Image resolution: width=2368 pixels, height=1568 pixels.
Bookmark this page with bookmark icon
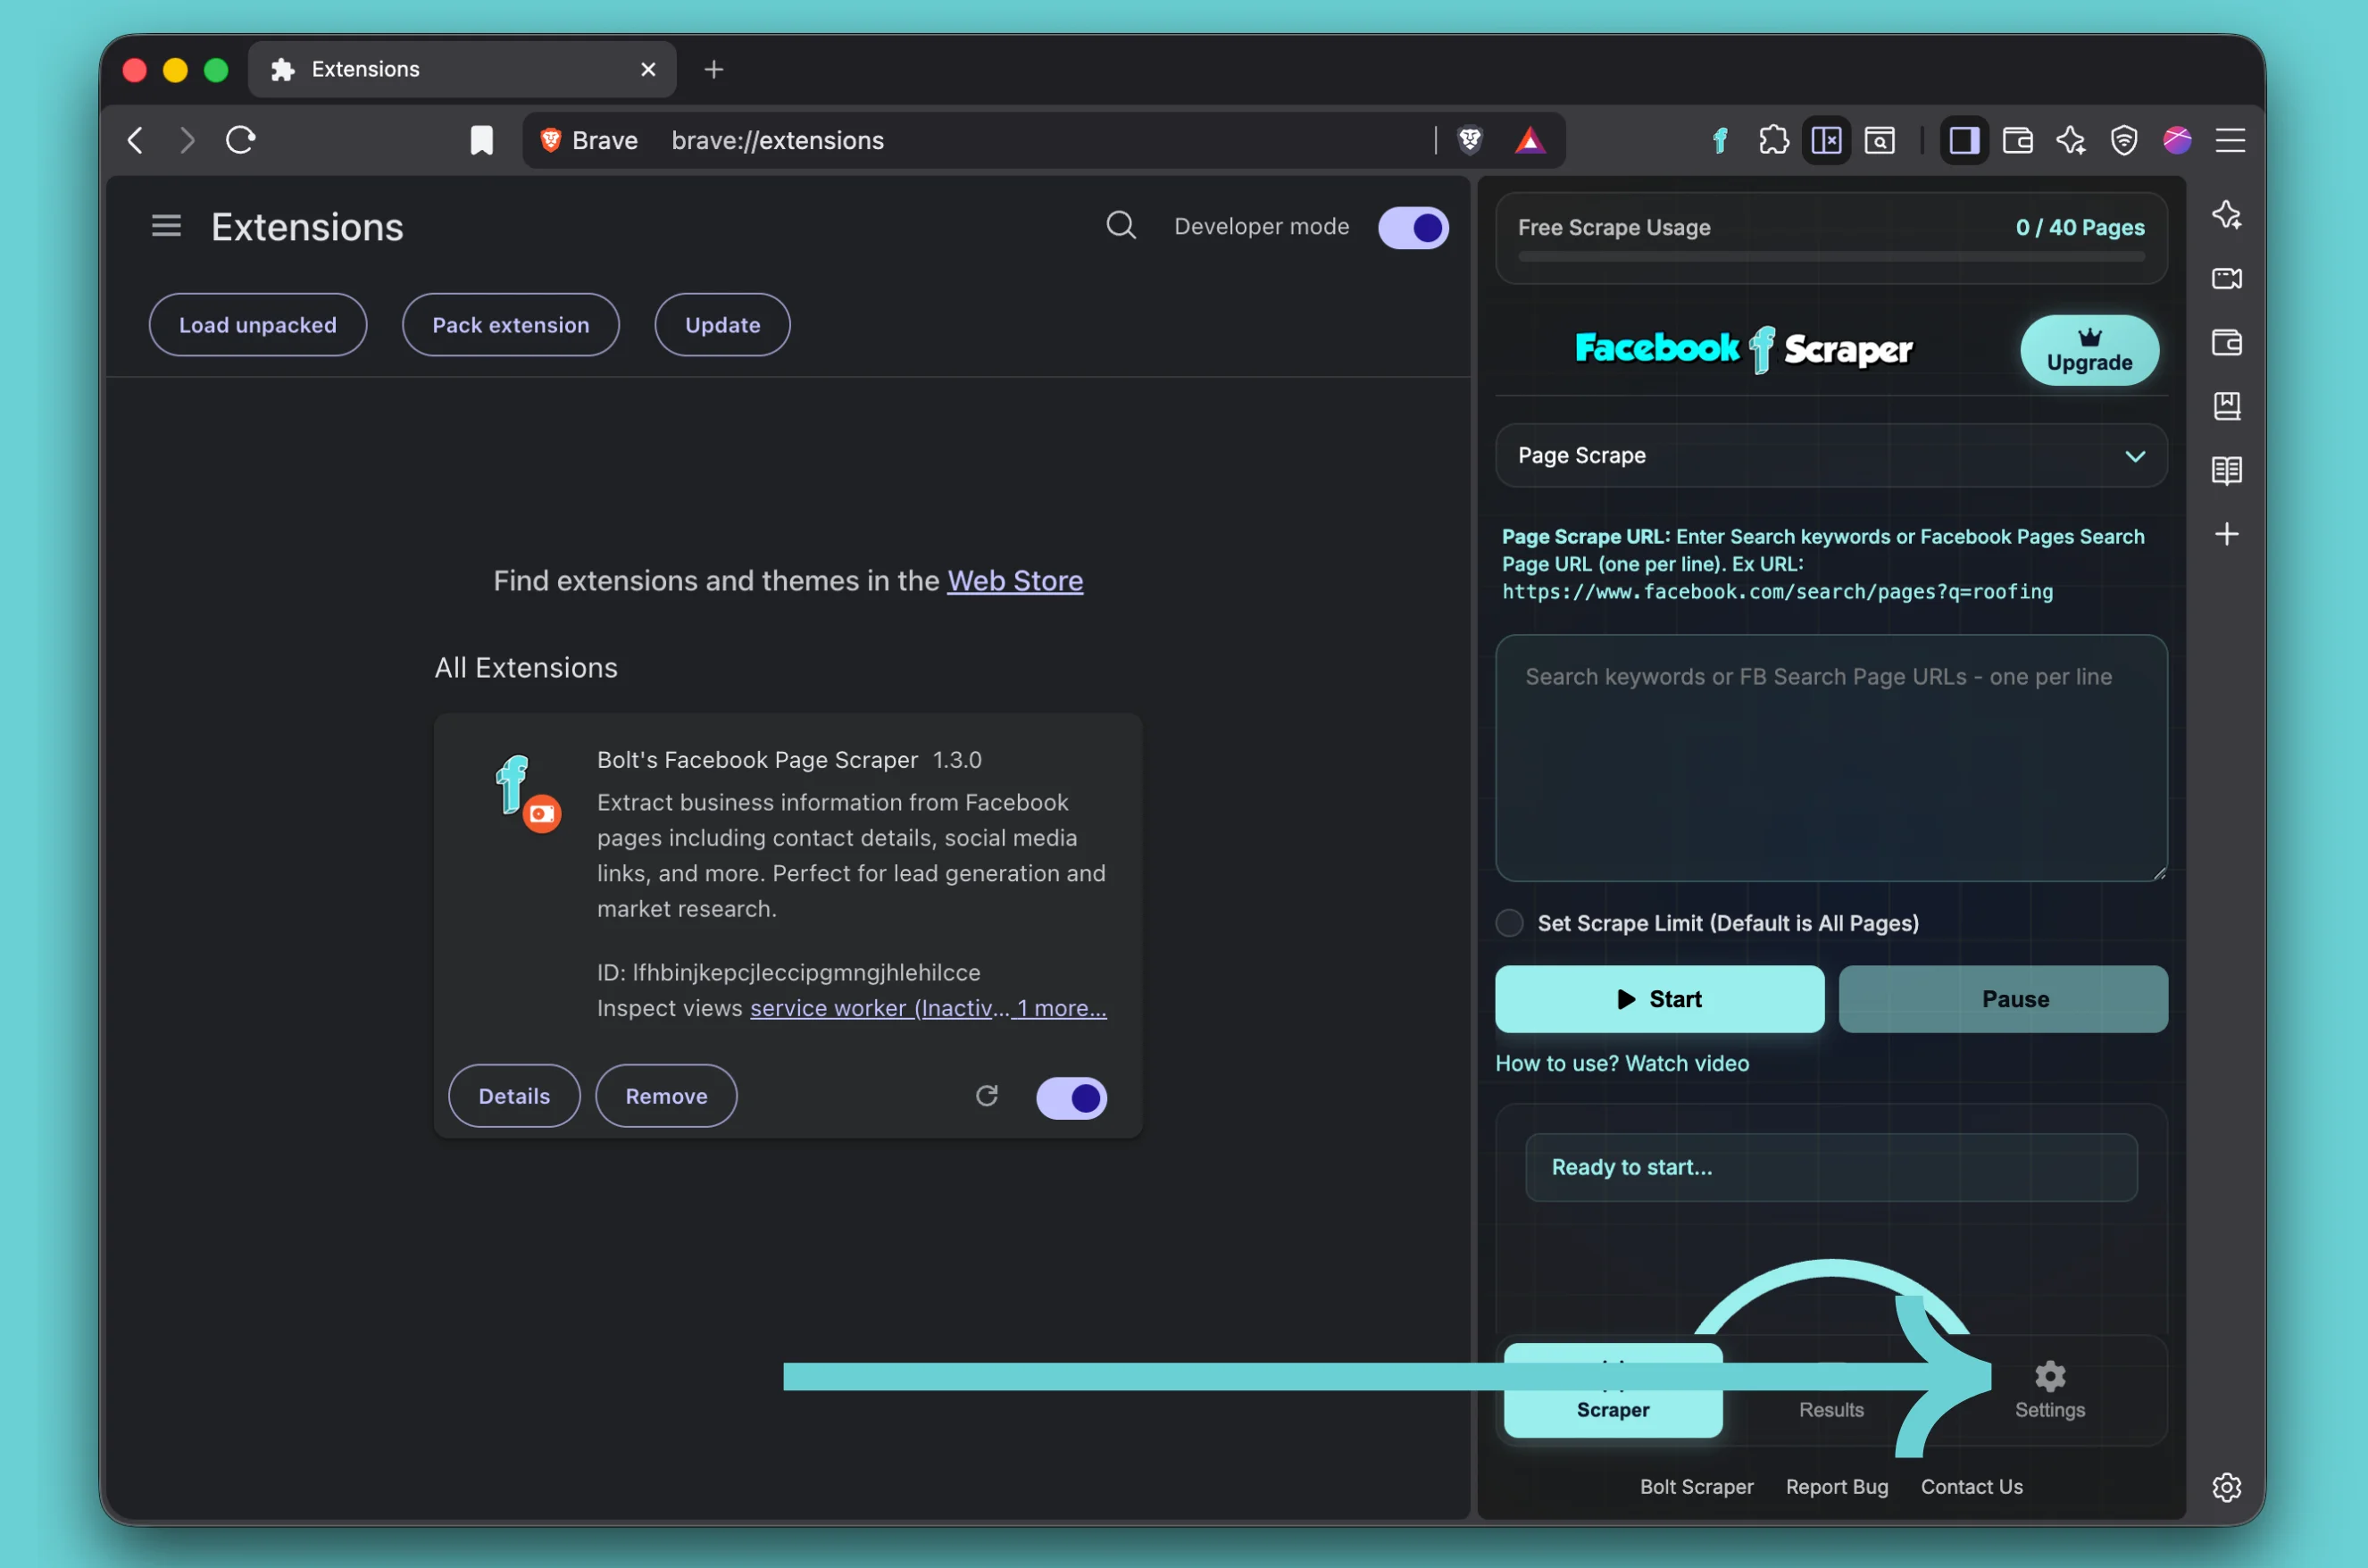pos(482,140)
